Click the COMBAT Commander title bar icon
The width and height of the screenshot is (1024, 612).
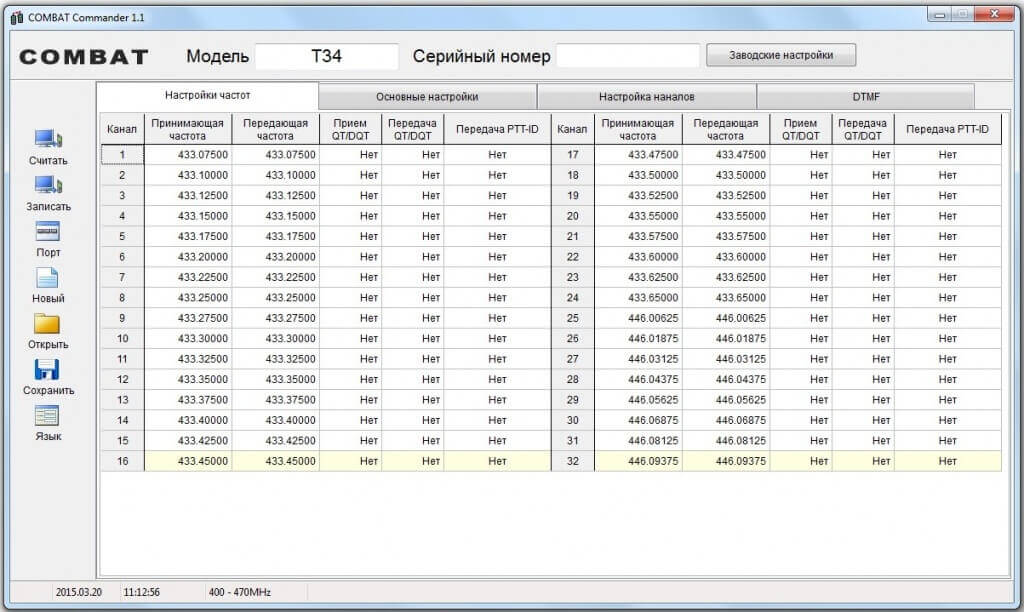click(x=16, y=18)
